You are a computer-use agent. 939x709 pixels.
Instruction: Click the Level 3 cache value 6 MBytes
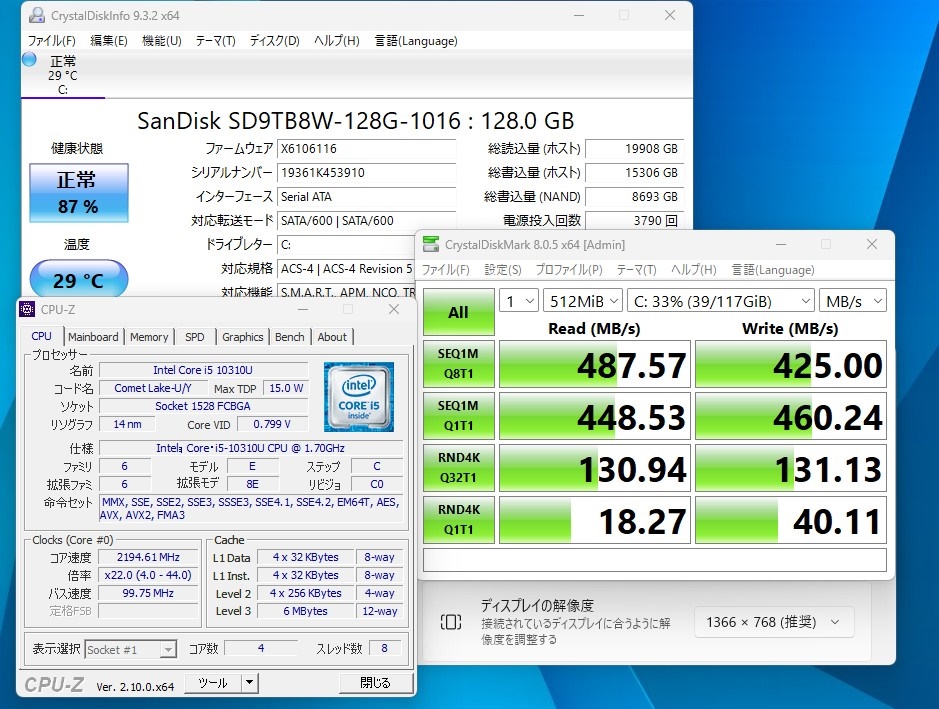tap(305, 611)
